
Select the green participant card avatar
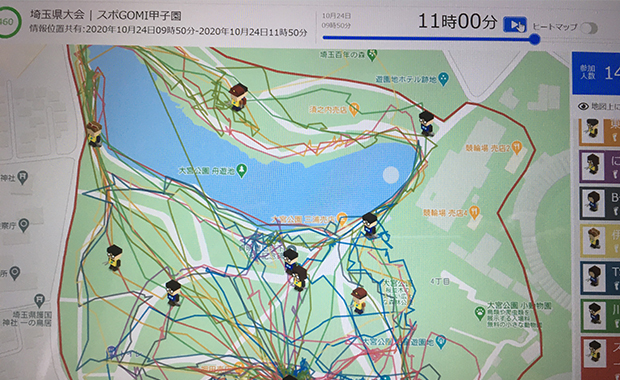click(x=594, y=315)
